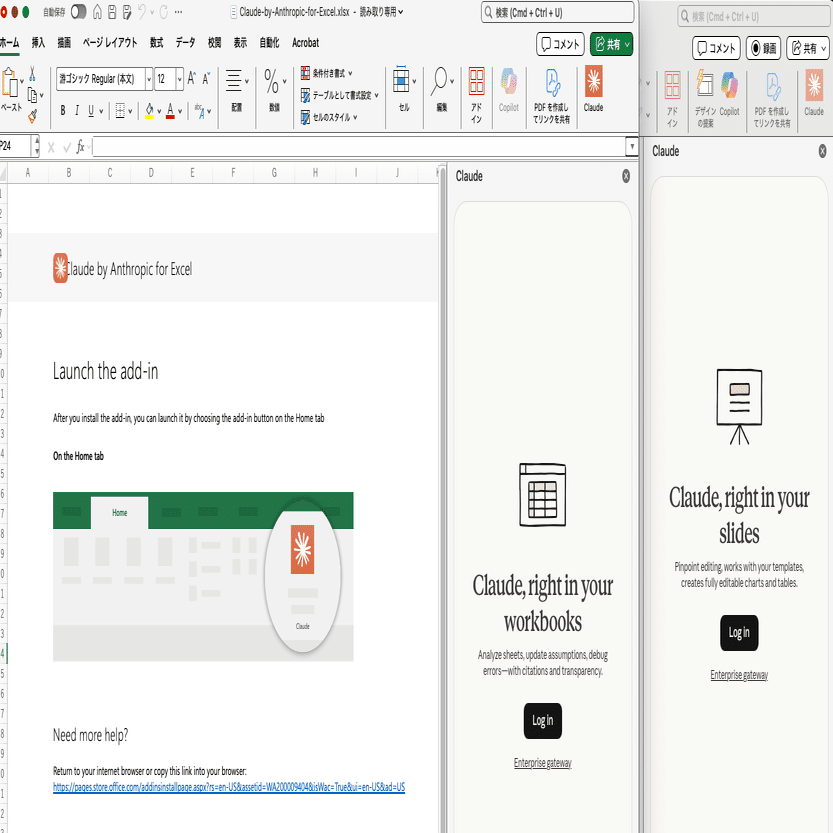Switch to the 挿入 tab
Viewport: 833px width, 833px height.
click(x=38, y=42)
